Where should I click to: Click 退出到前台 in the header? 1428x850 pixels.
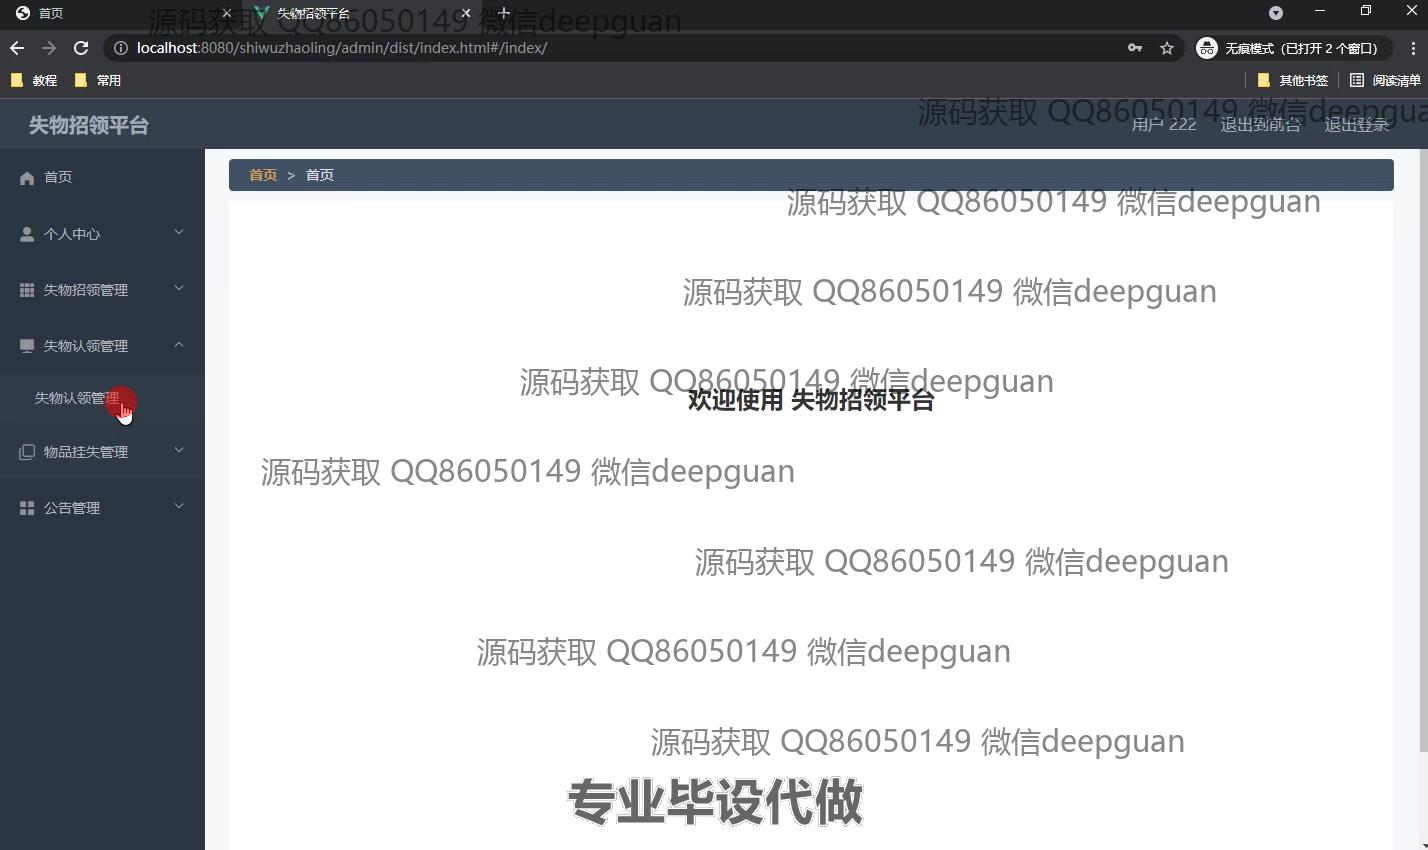(x=1260, y=125)
